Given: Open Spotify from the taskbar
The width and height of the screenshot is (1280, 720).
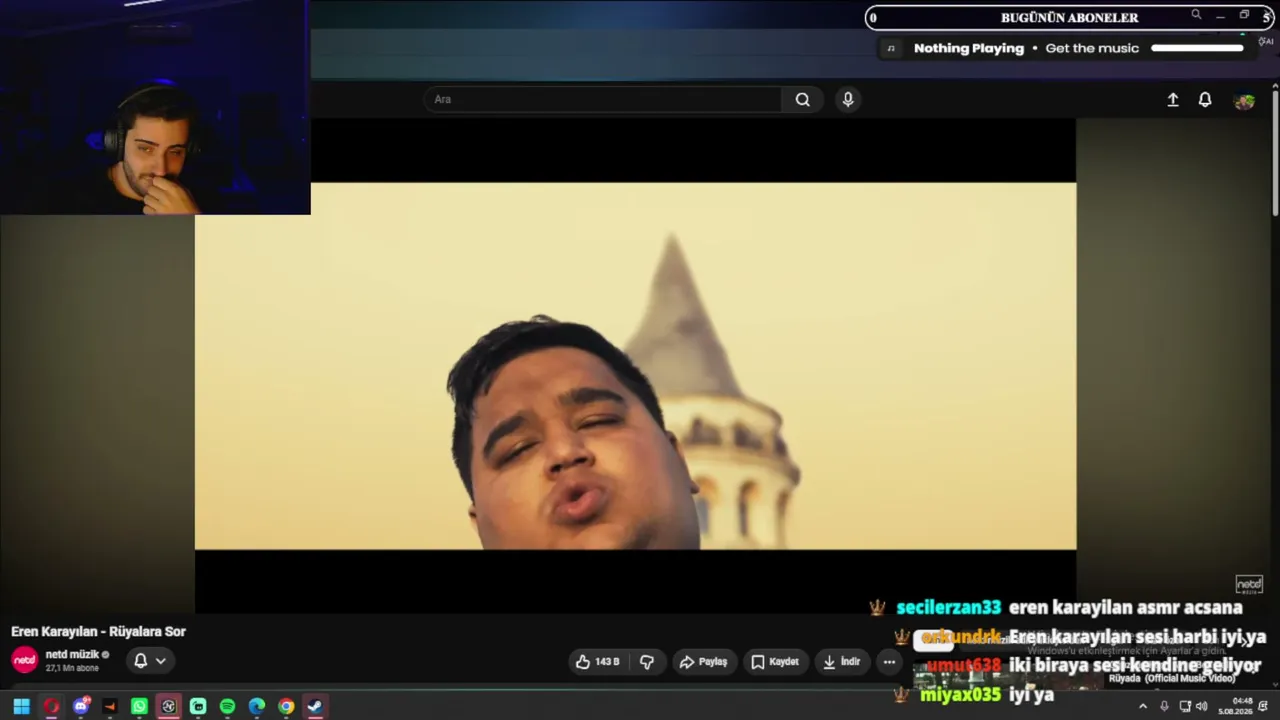Looking at the screenshot, I should coord(227,706).
